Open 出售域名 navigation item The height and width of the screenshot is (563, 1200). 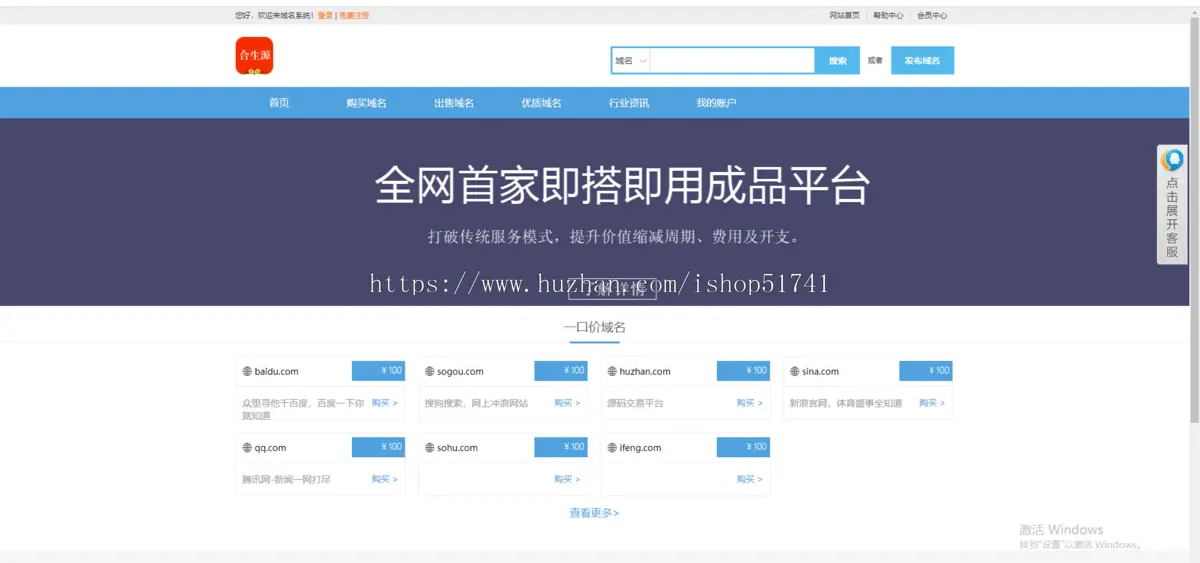tap(454, 103)
